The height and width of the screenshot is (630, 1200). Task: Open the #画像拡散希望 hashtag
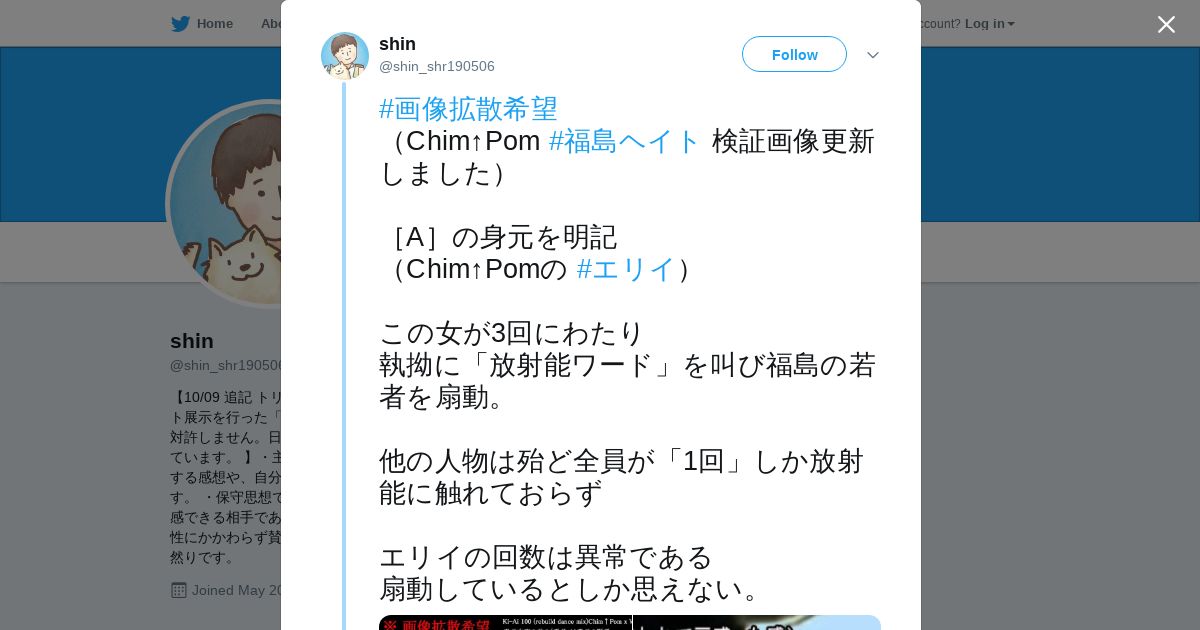(468, 109)
